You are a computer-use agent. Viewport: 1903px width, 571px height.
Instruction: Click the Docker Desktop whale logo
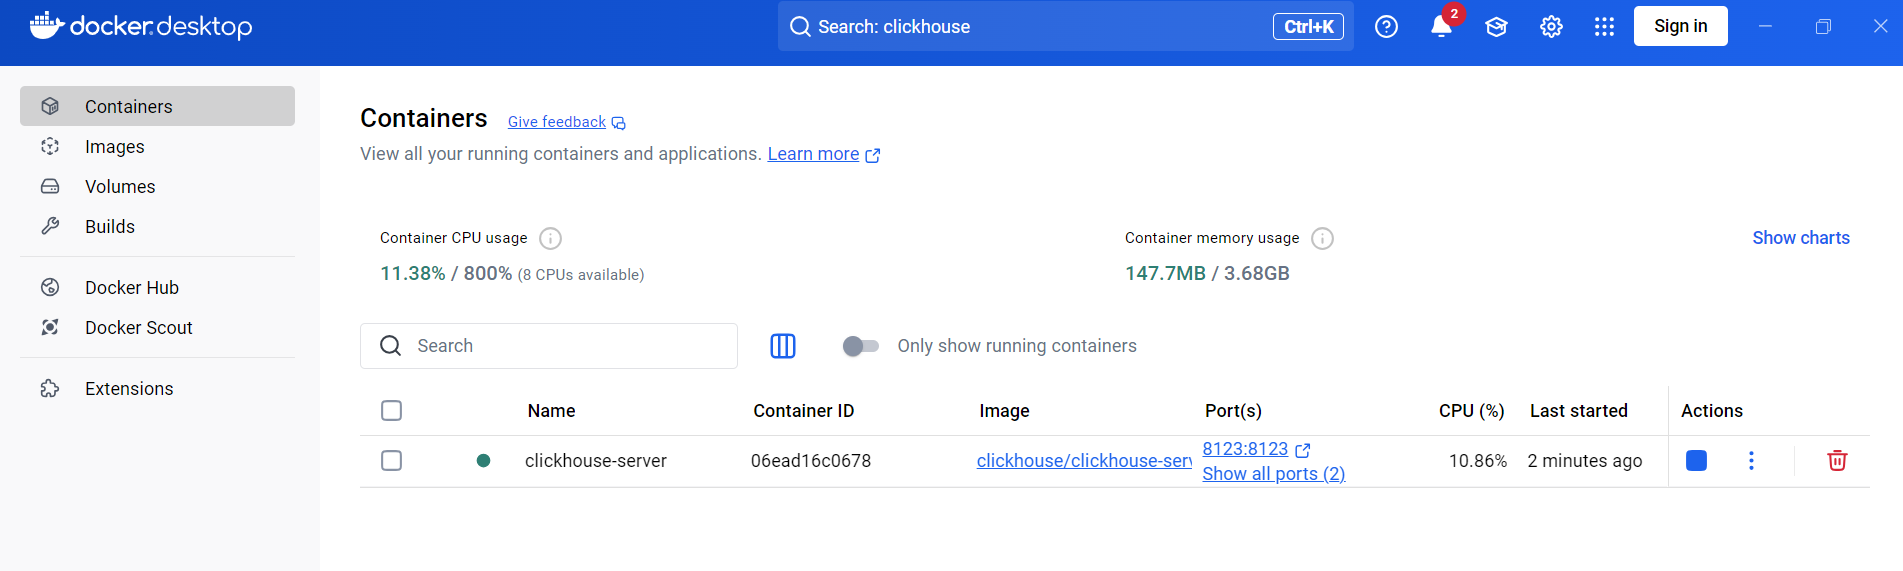click(x=46, y=25)
